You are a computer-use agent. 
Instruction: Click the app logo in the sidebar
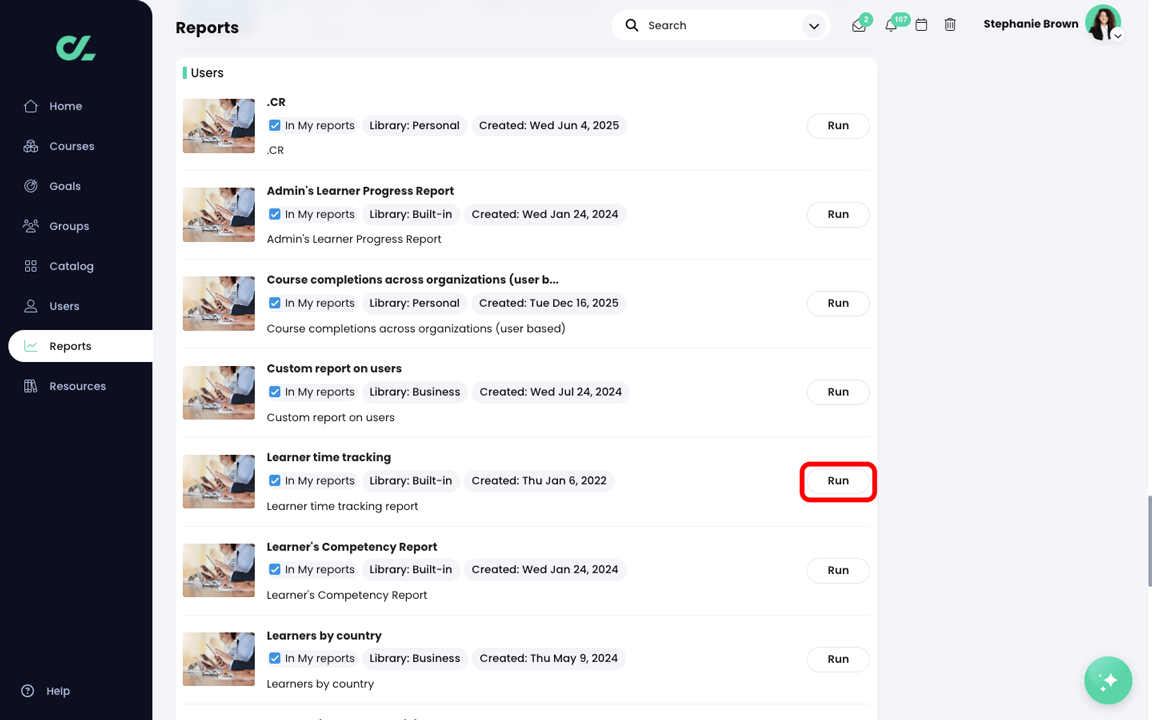tap(76, 48)
